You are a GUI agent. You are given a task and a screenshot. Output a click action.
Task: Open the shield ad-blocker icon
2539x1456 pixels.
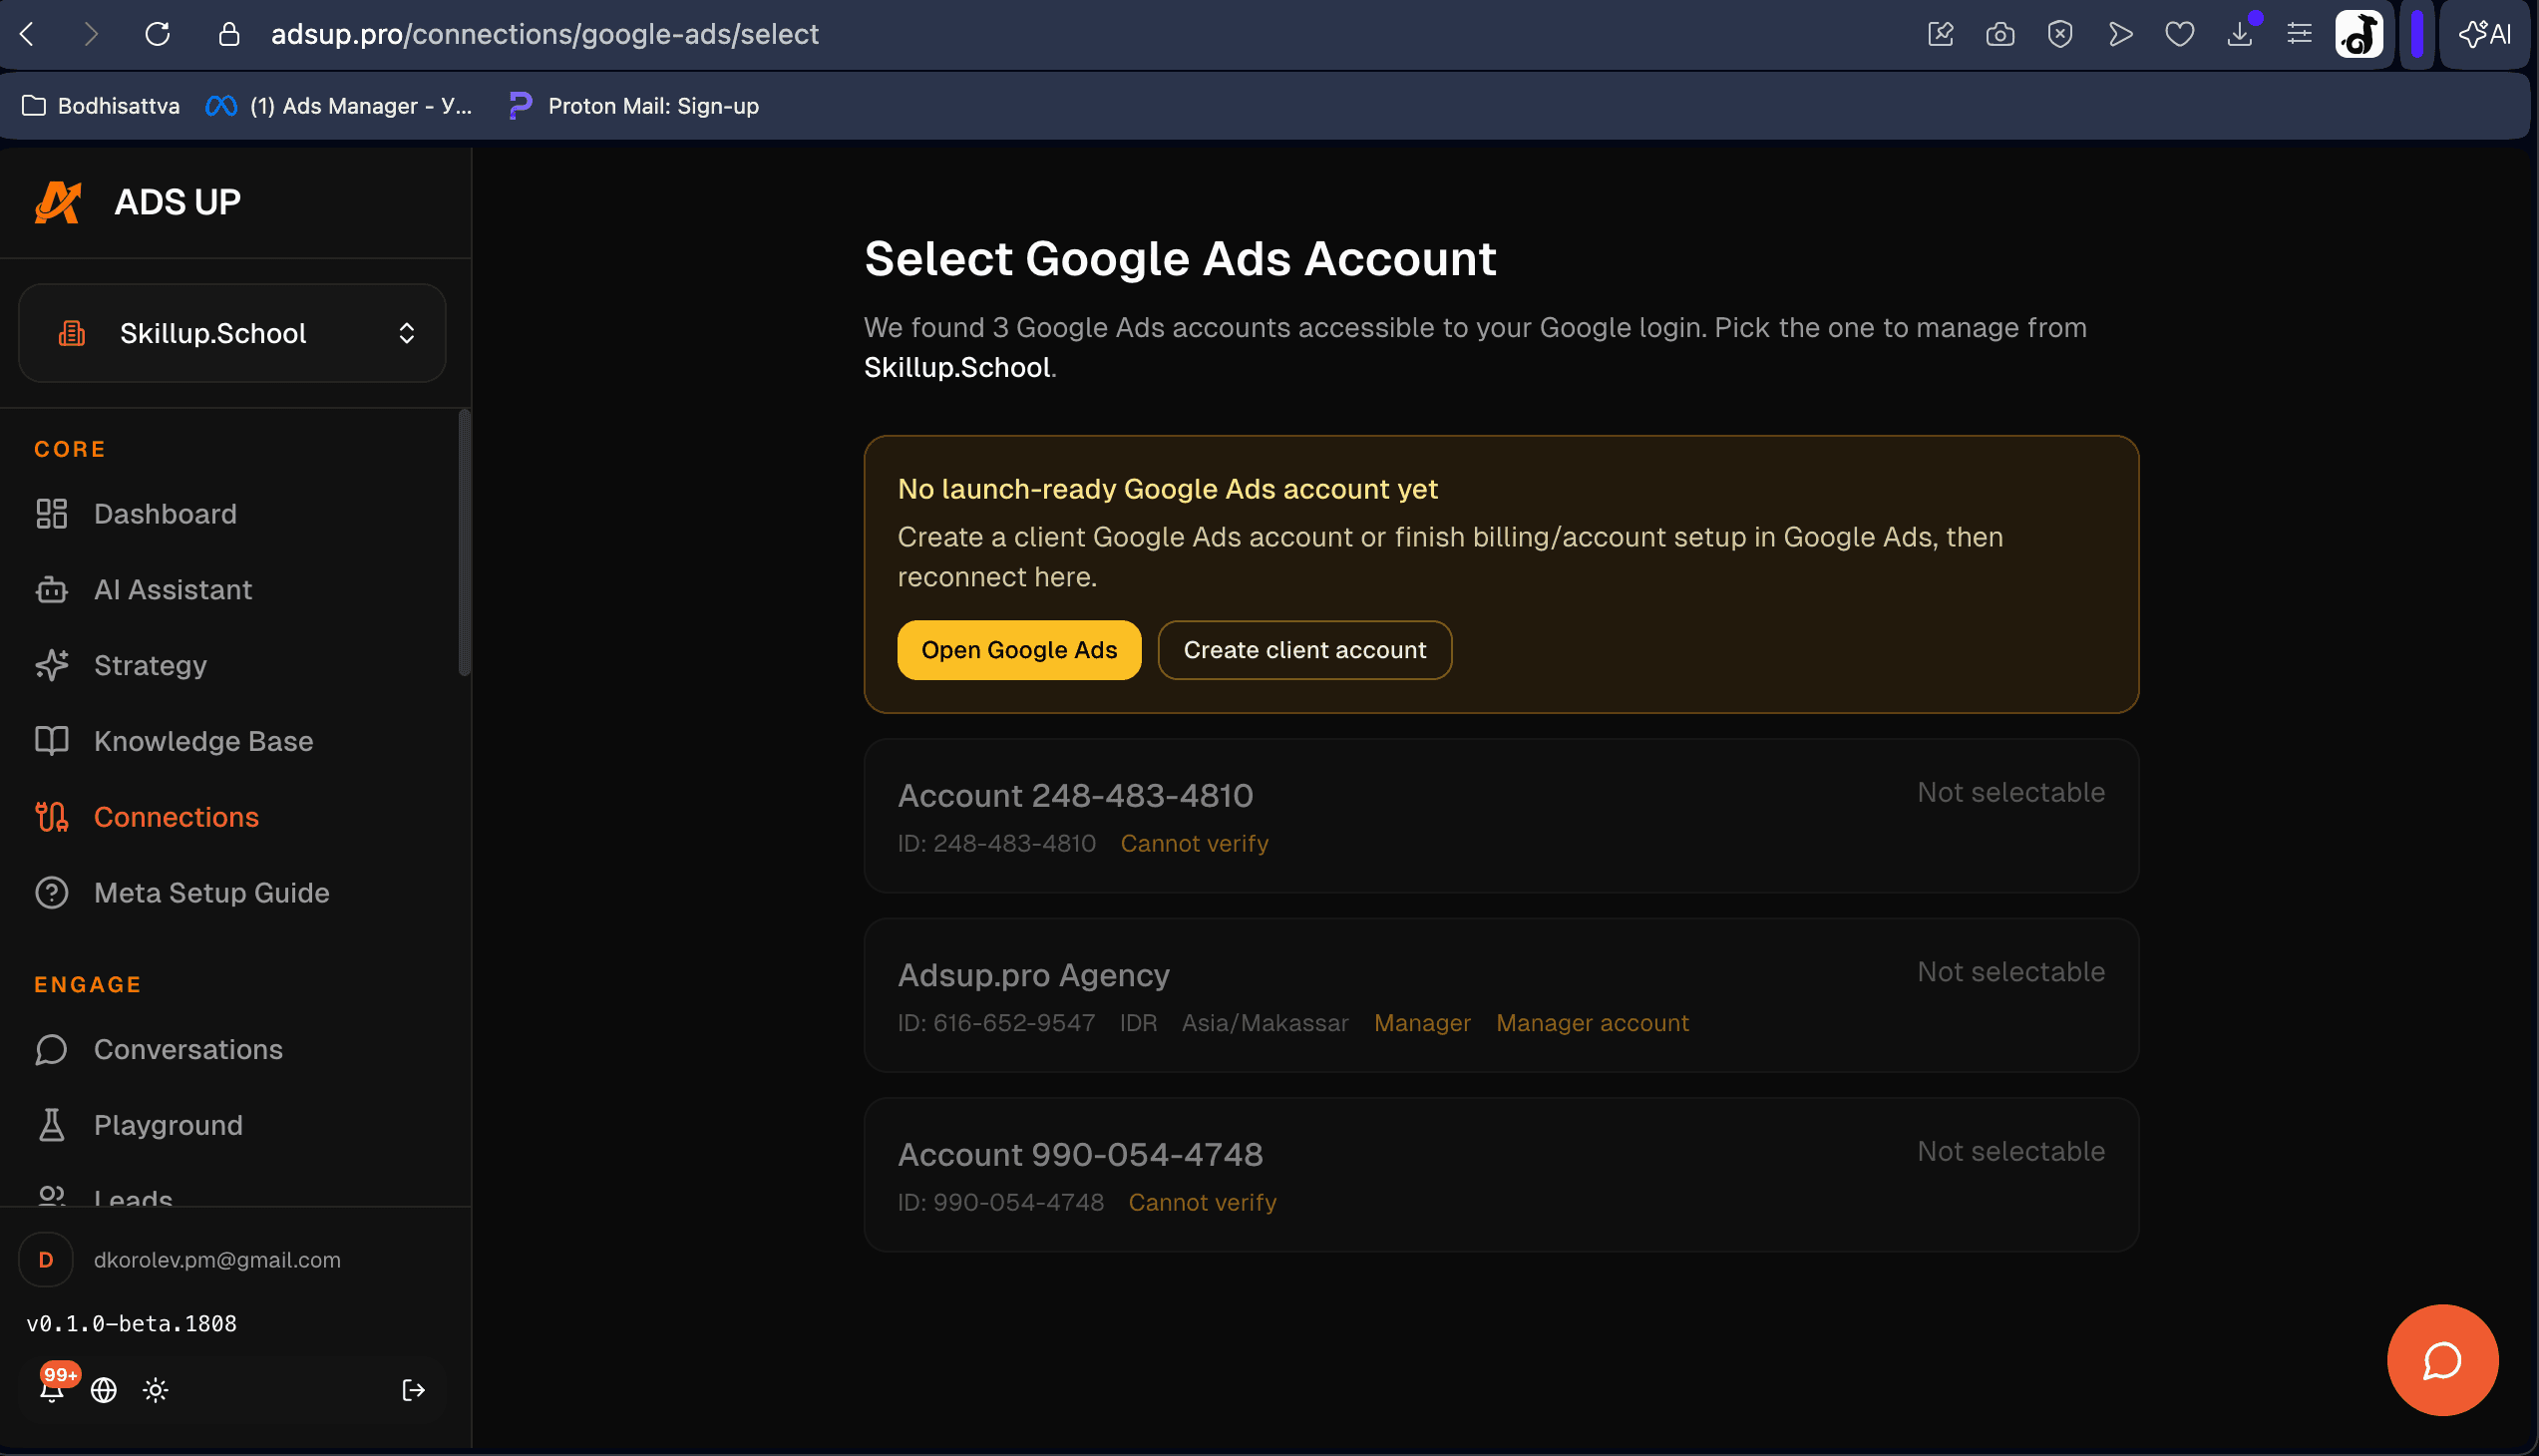pos(2060,34)
